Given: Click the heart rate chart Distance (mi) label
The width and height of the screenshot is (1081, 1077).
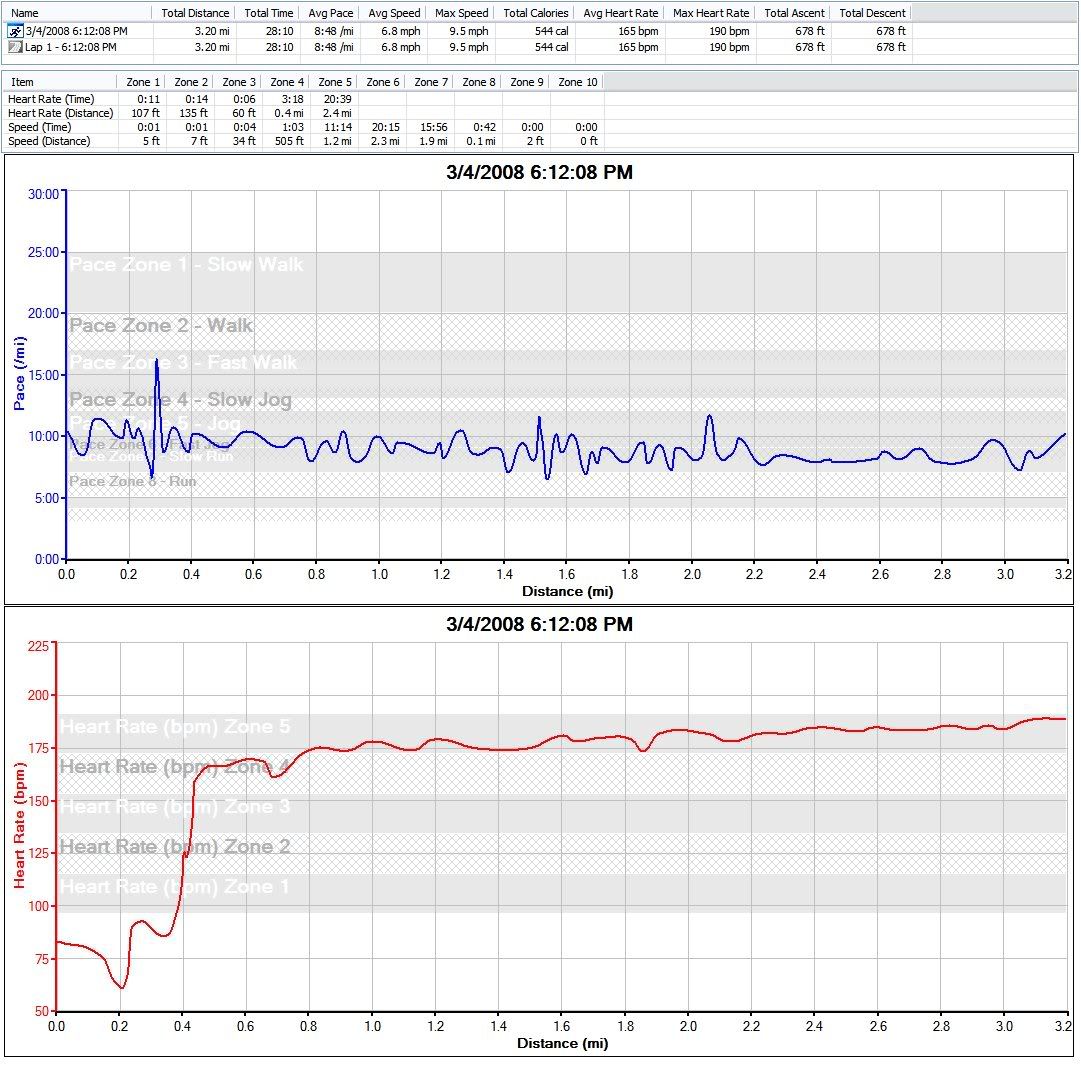Looking at the screenshot, I should [561, 1043].
